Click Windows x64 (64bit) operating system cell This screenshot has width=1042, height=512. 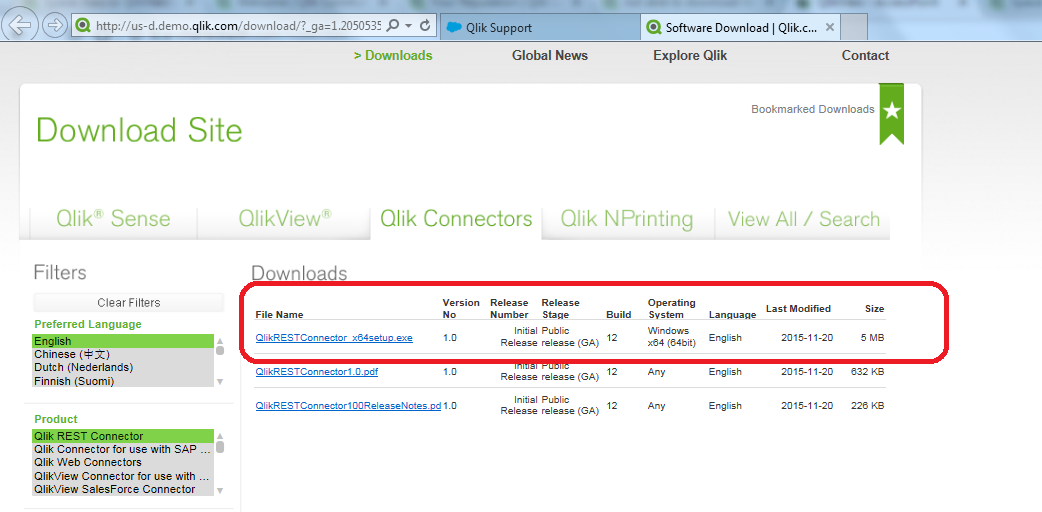[x=672, y=337]
